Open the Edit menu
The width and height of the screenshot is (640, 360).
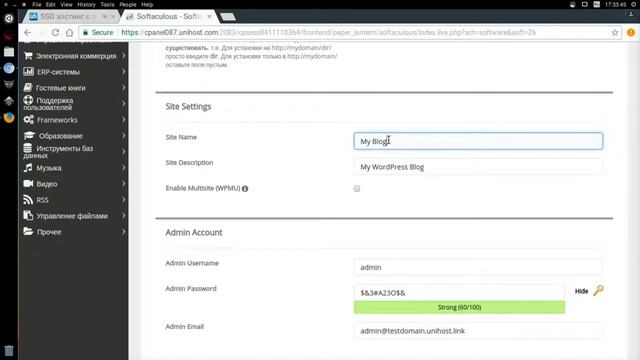[51, 4]
